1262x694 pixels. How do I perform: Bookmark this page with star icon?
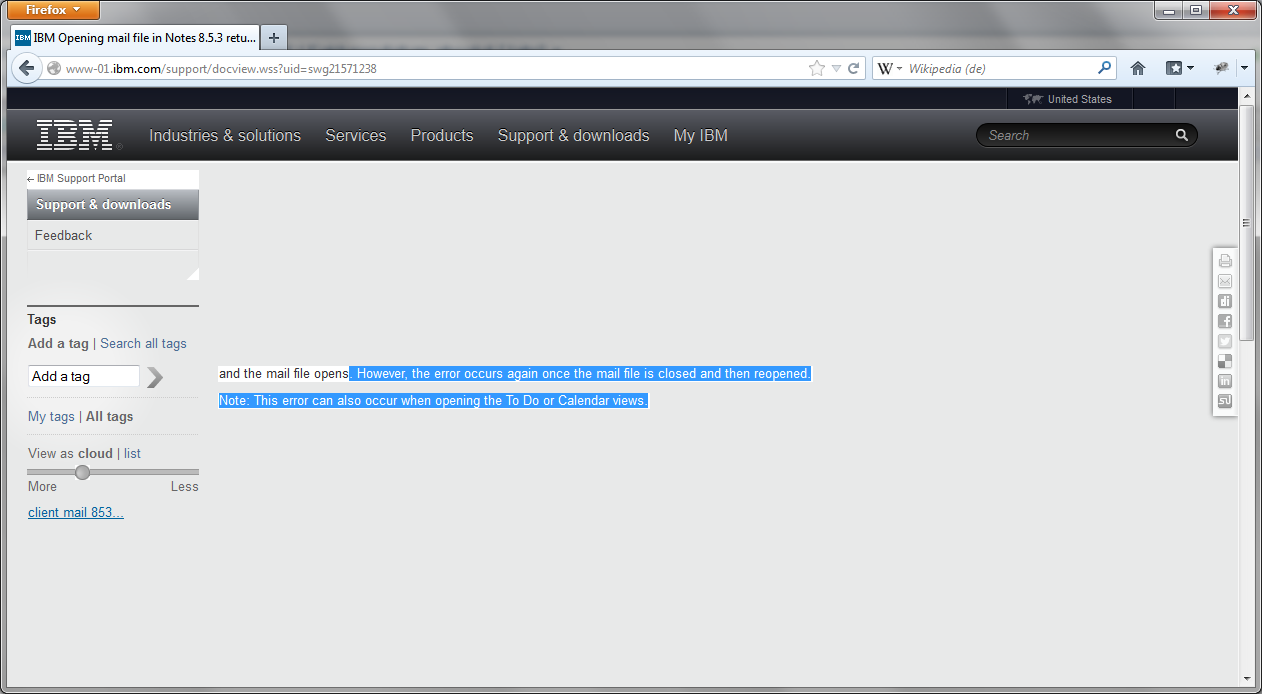[x=817, y=69]
